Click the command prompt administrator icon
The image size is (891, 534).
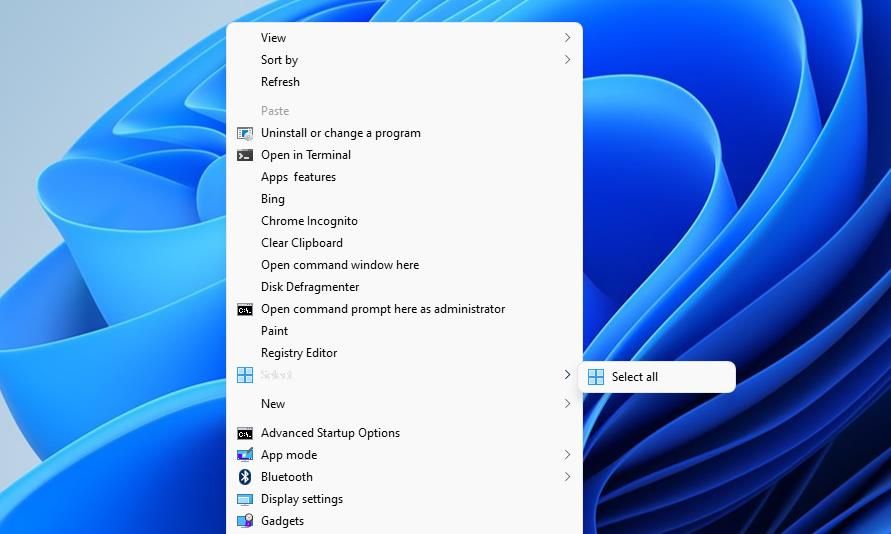coord(245,310)
